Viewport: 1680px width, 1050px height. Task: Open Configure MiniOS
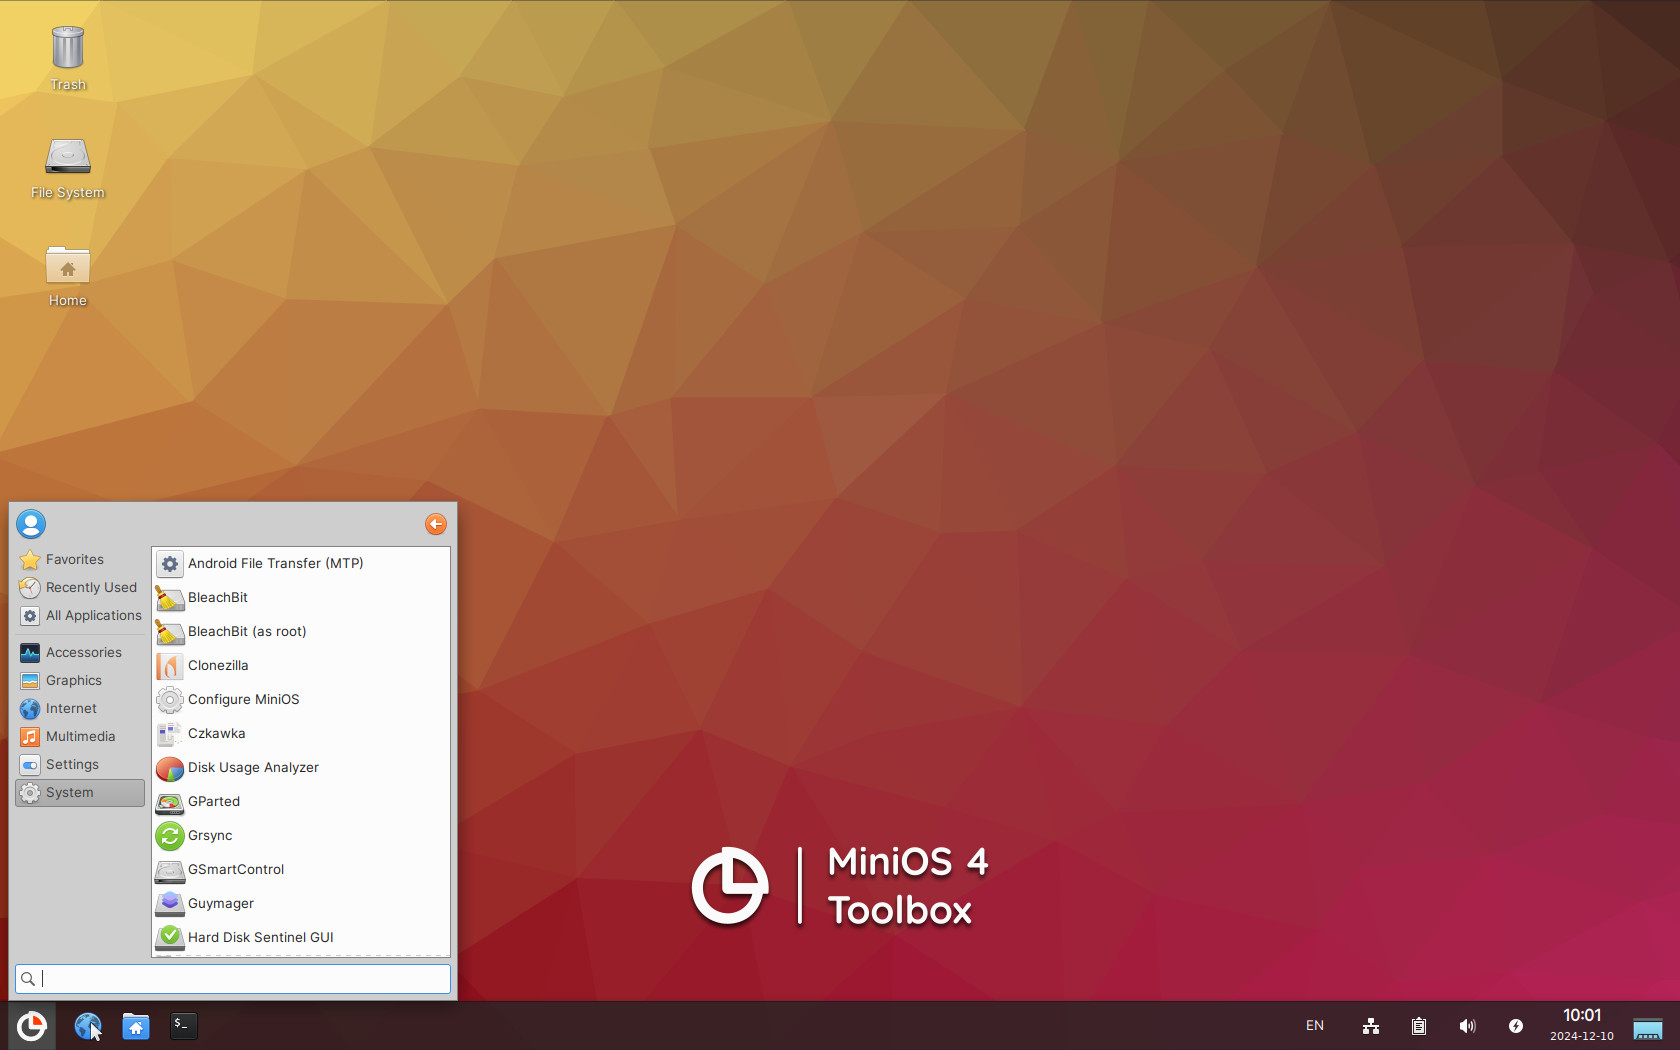[x=301, y=699]
